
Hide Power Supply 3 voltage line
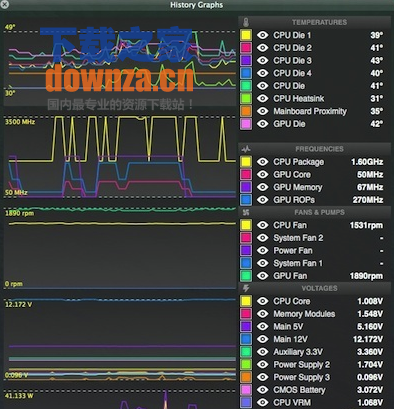click(x=263, y=377)
